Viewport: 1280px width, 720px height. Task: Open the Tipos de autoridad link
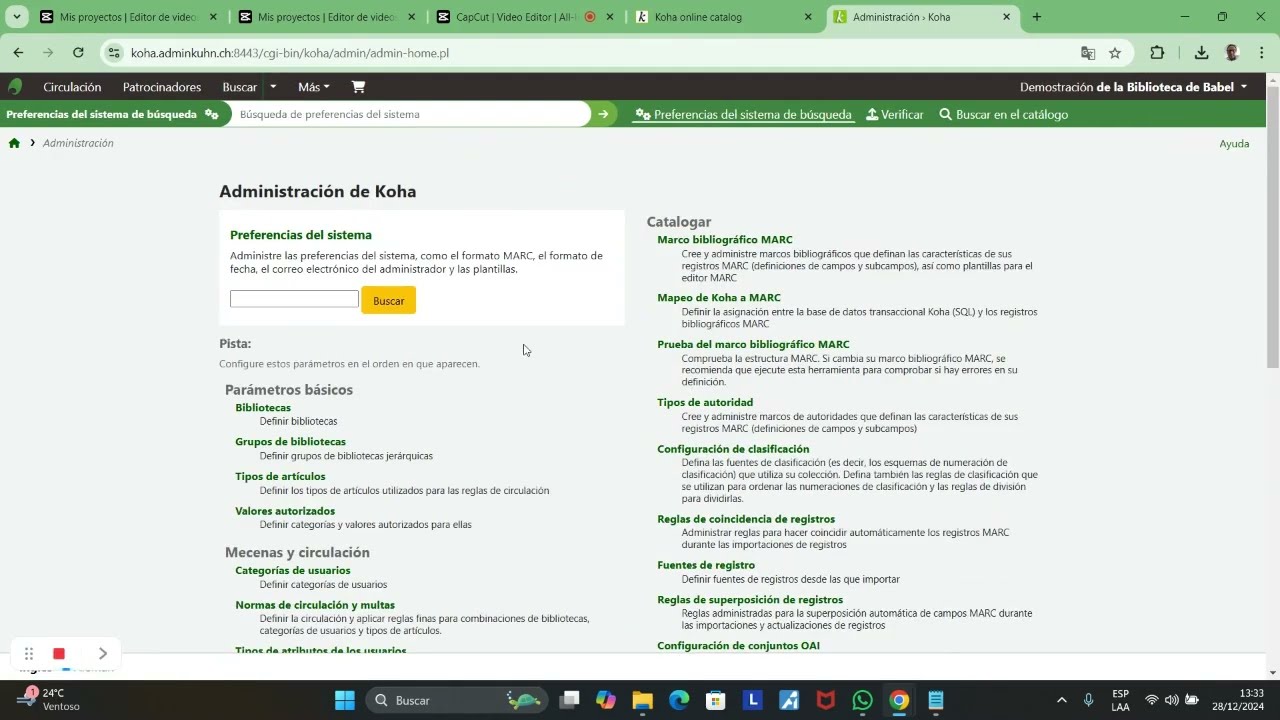tap(705, 402)
